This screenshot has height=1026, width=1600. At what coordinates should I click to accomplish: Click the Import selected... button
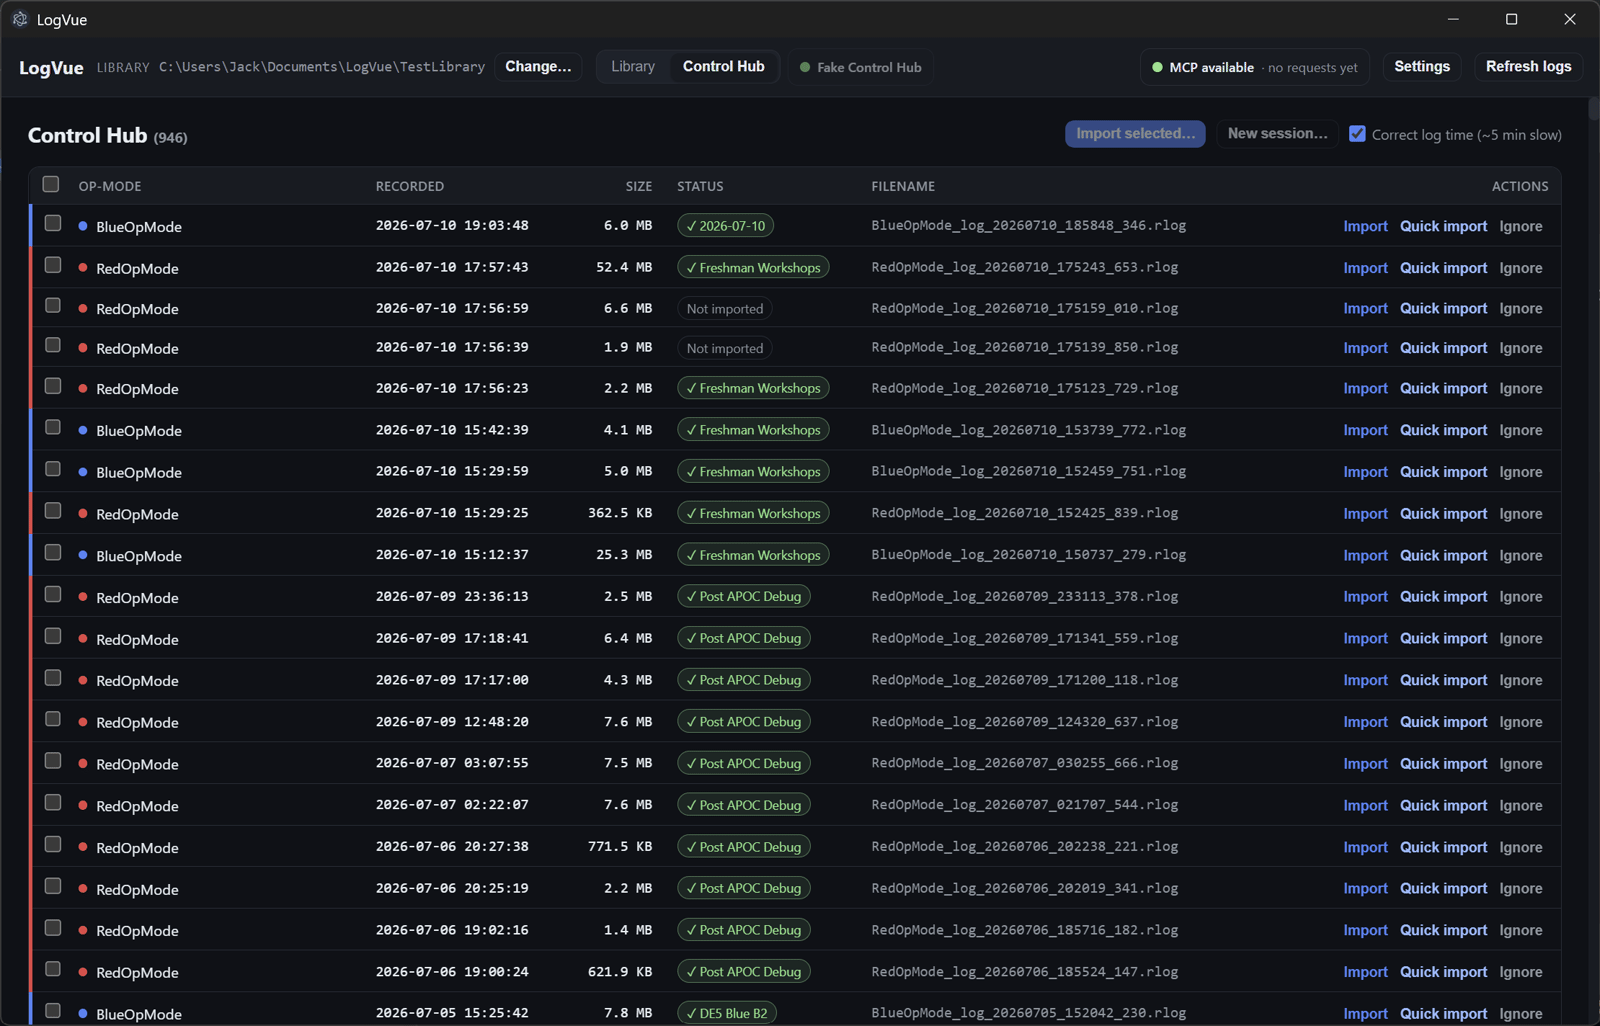(1135, 134)
